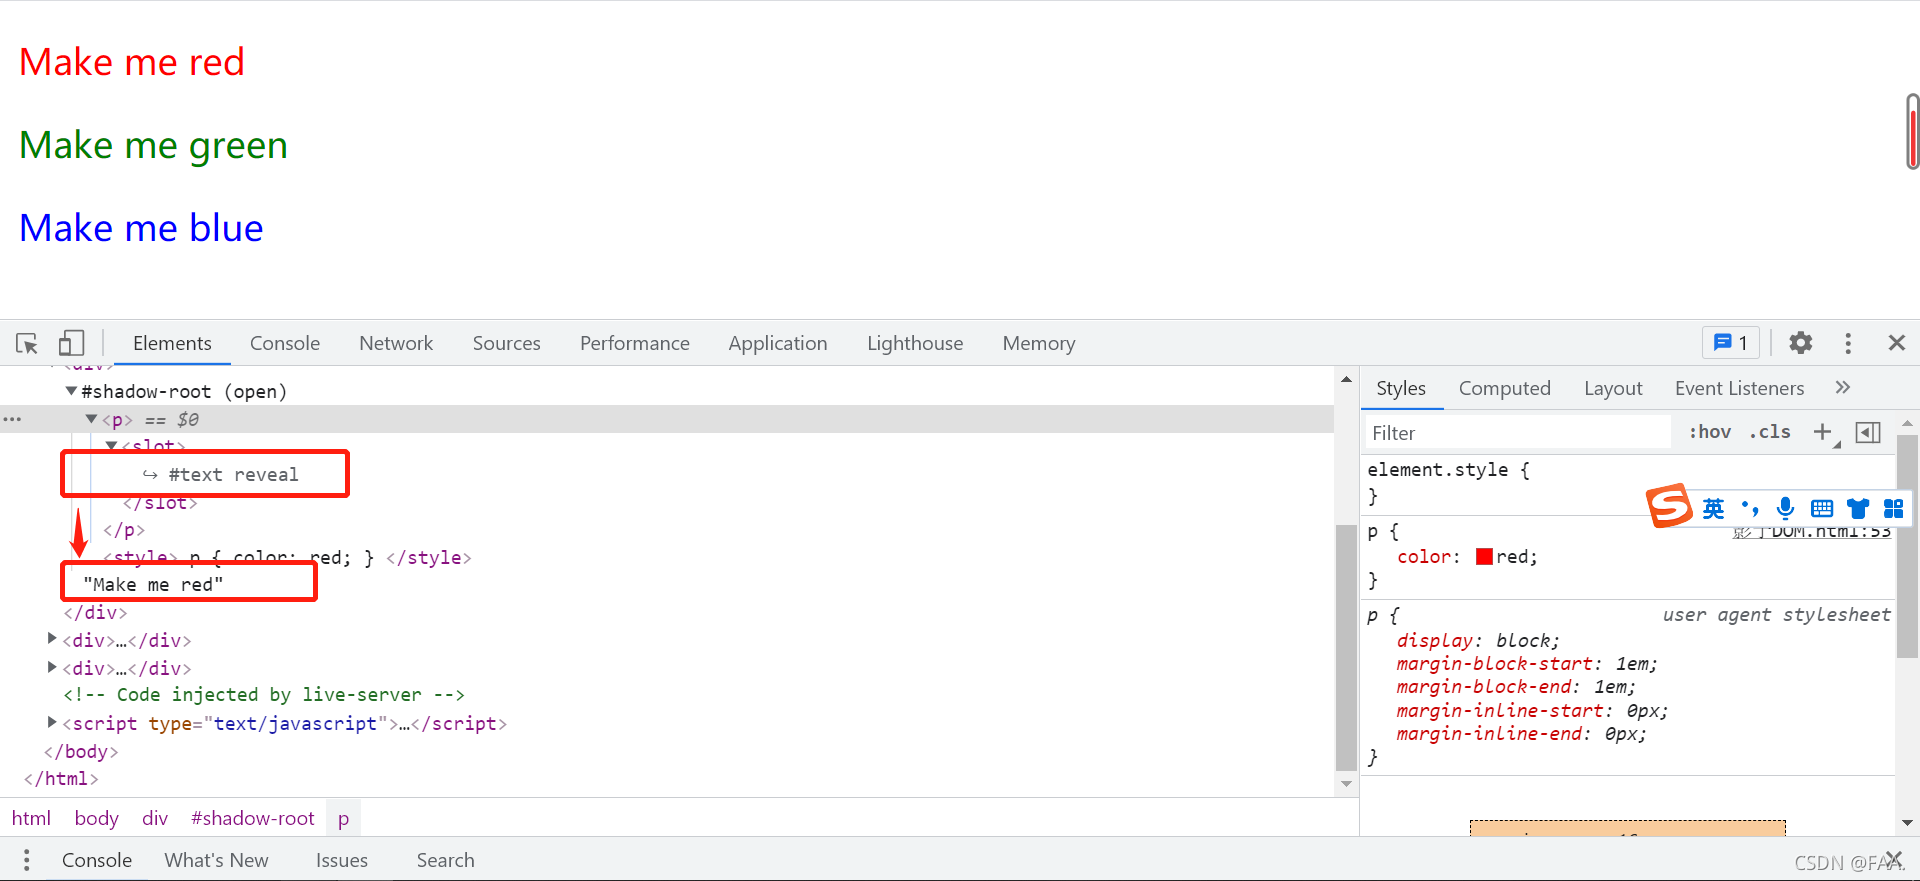Screen dimensions: 1920x881
Task: Open the What's New drawer tab
Action: (217, 860)
